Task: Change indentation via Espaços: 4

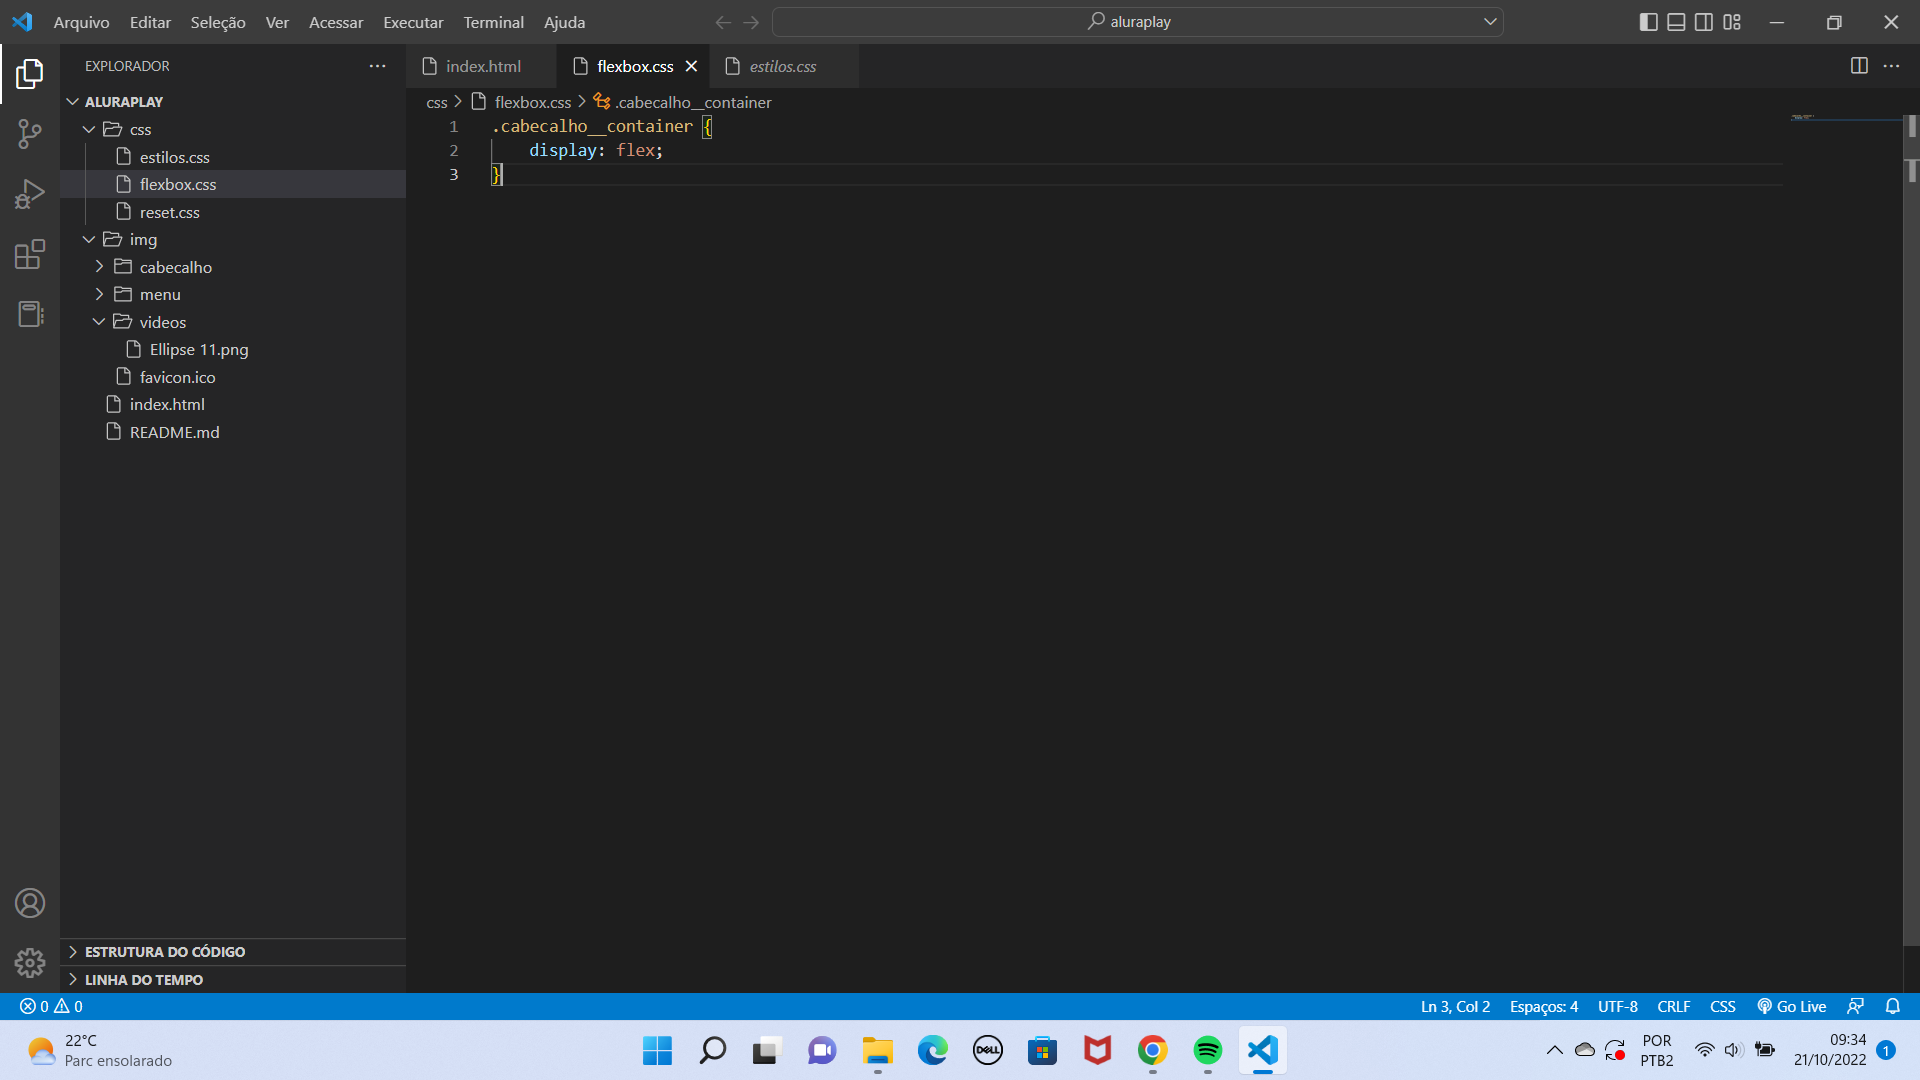Action: (1543, 1006)
